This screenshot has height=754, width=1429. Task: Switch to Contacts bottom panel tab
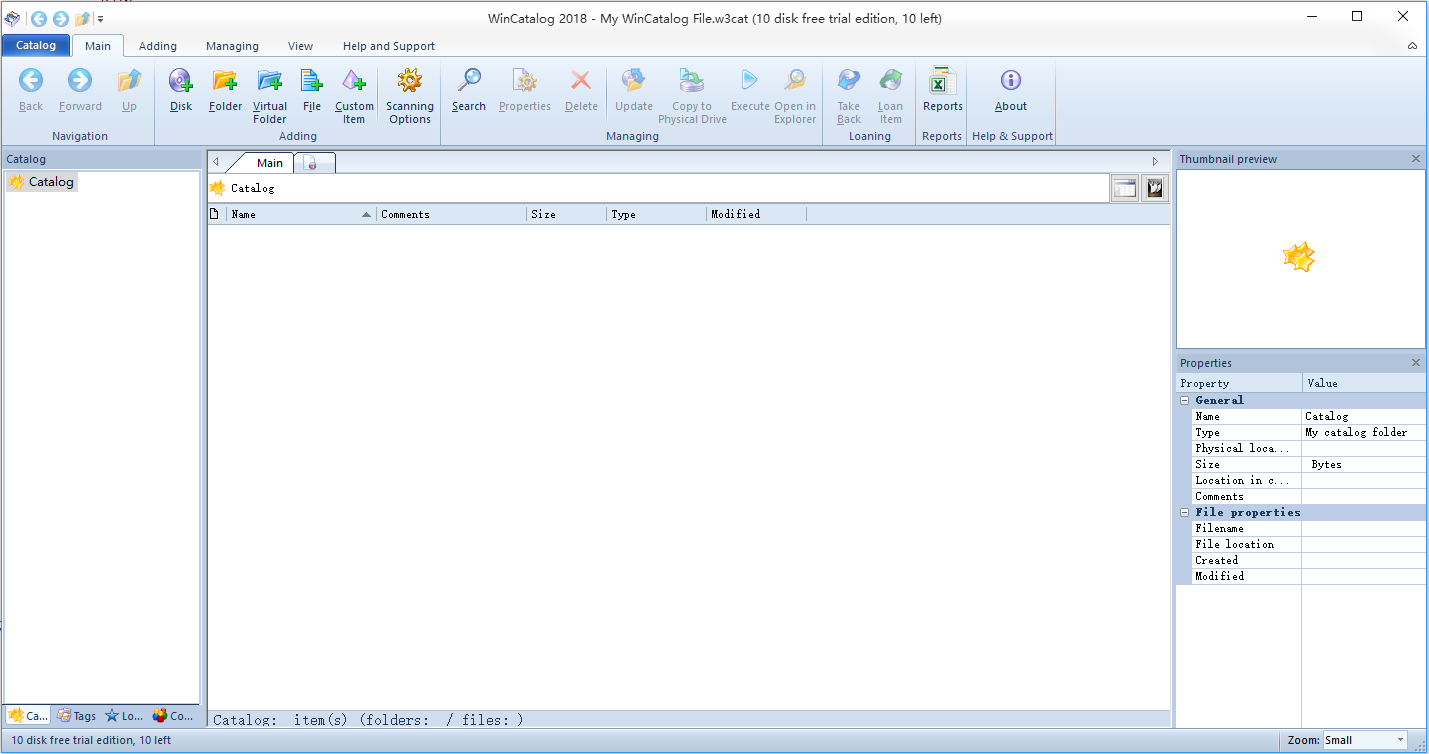pos(173,716)
